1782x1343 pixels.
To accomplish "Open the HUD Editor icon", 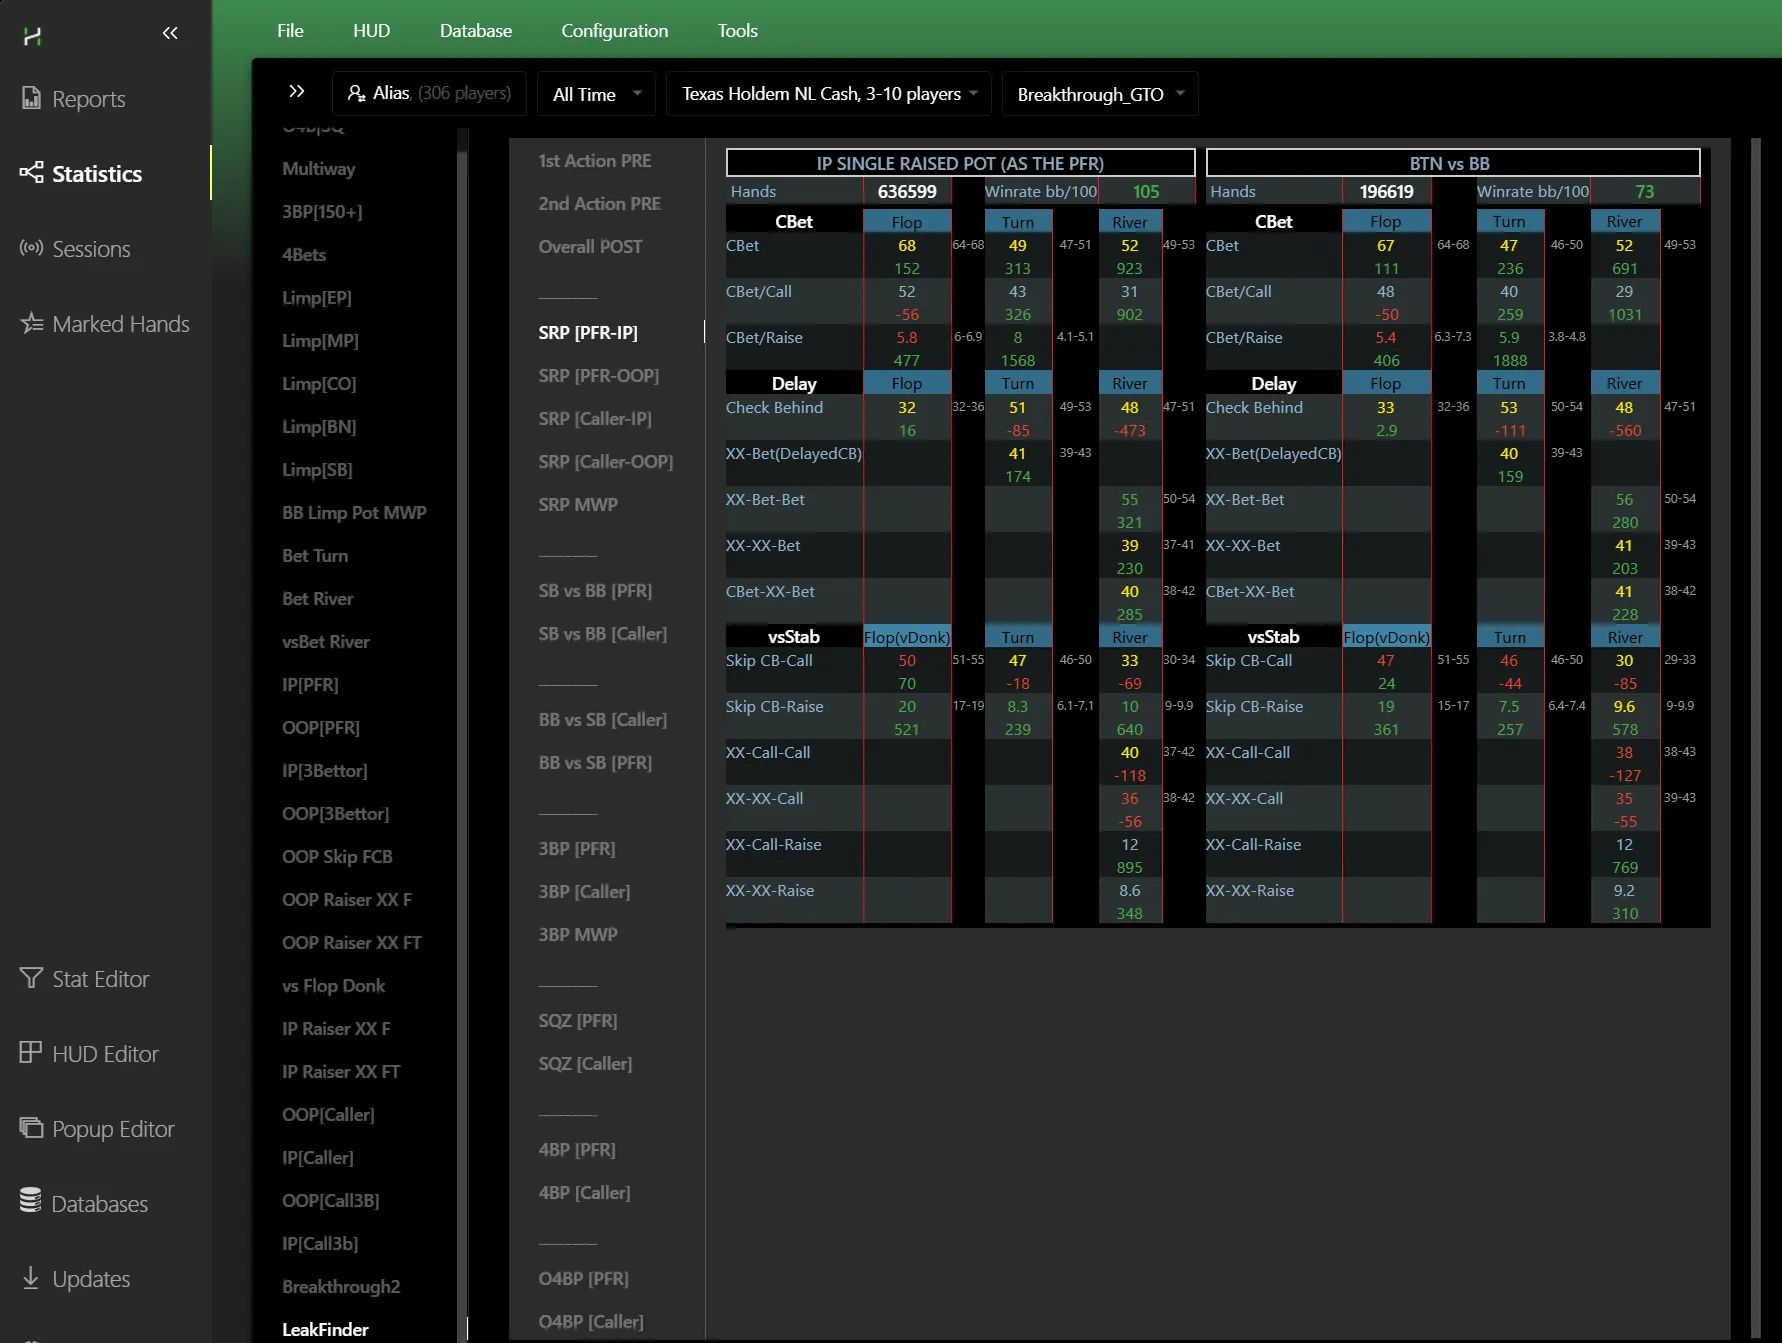I will coord(31,1053).
